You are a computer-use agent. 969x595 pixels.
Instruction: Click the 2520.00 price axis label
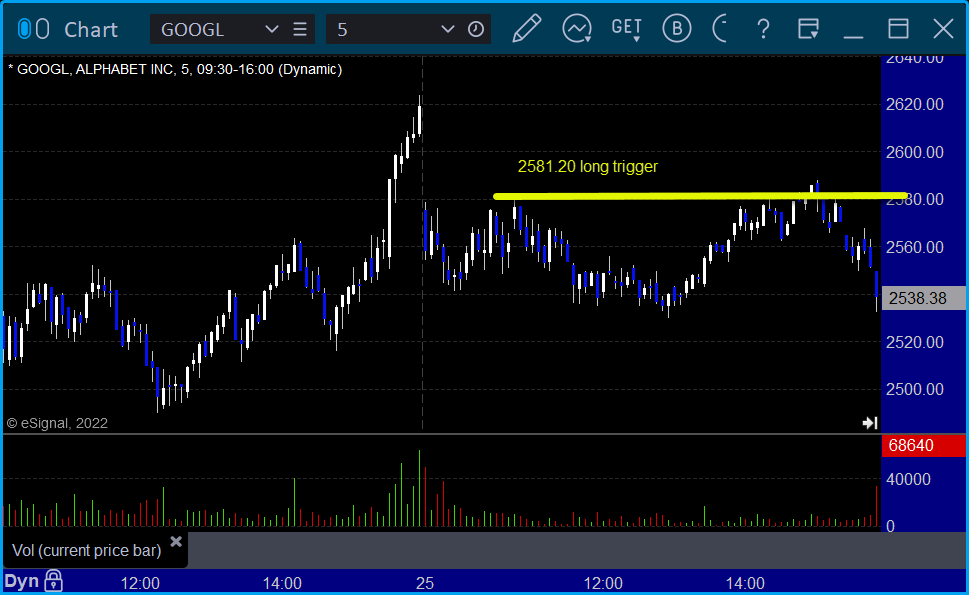(915, 342)
